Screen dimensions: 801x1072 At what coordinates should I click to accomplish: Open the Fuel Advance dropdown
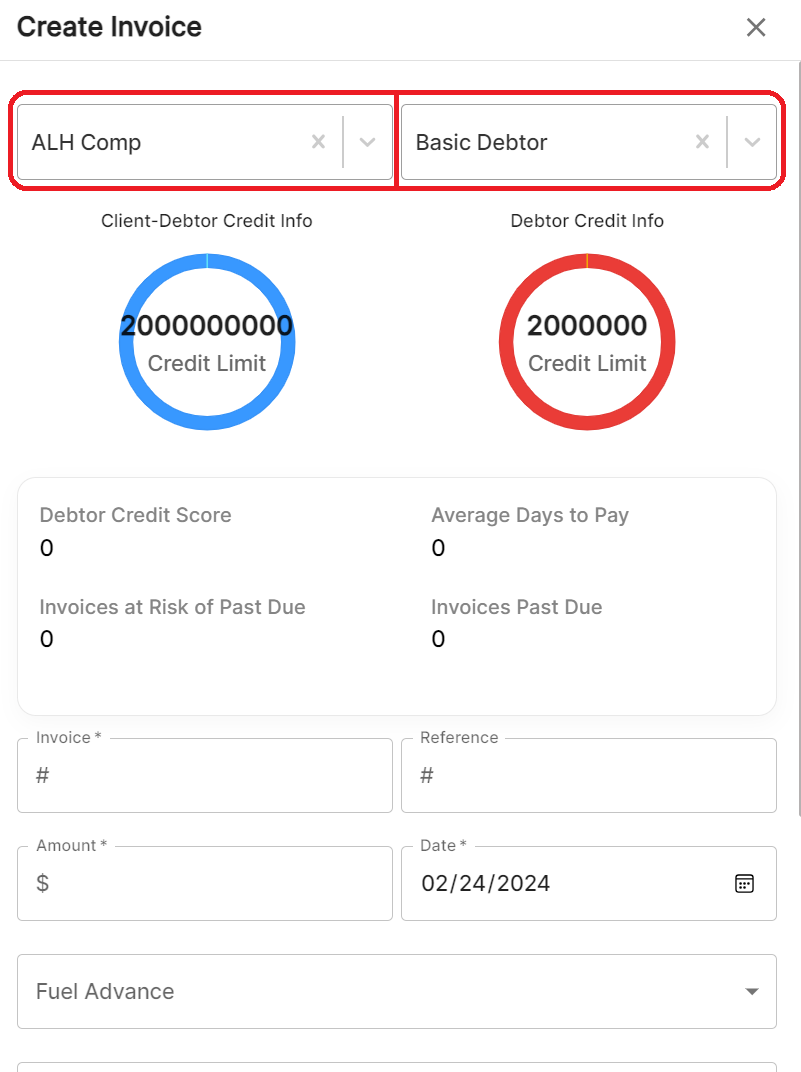pos(751,991)
